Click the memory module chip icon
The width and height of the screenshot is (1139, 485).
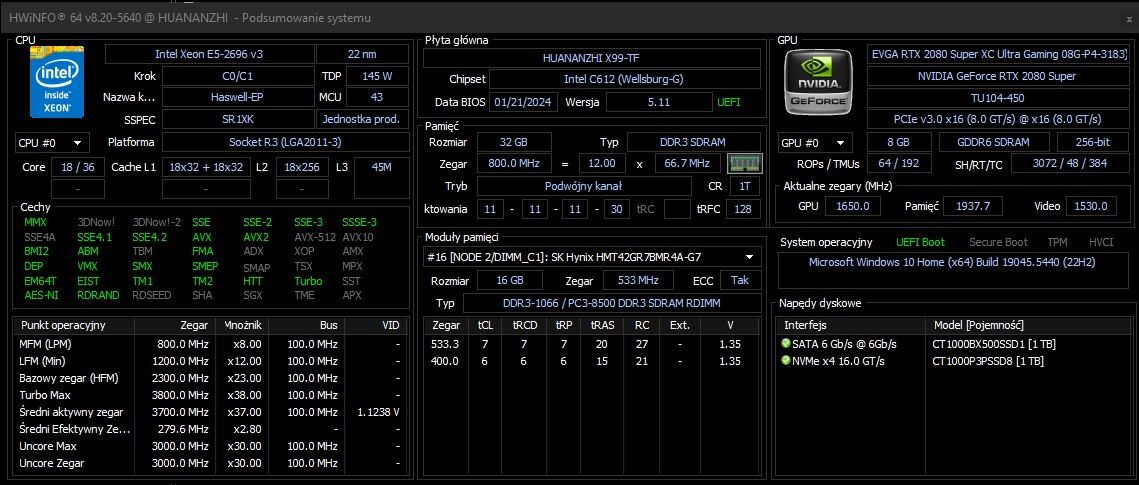745,163
